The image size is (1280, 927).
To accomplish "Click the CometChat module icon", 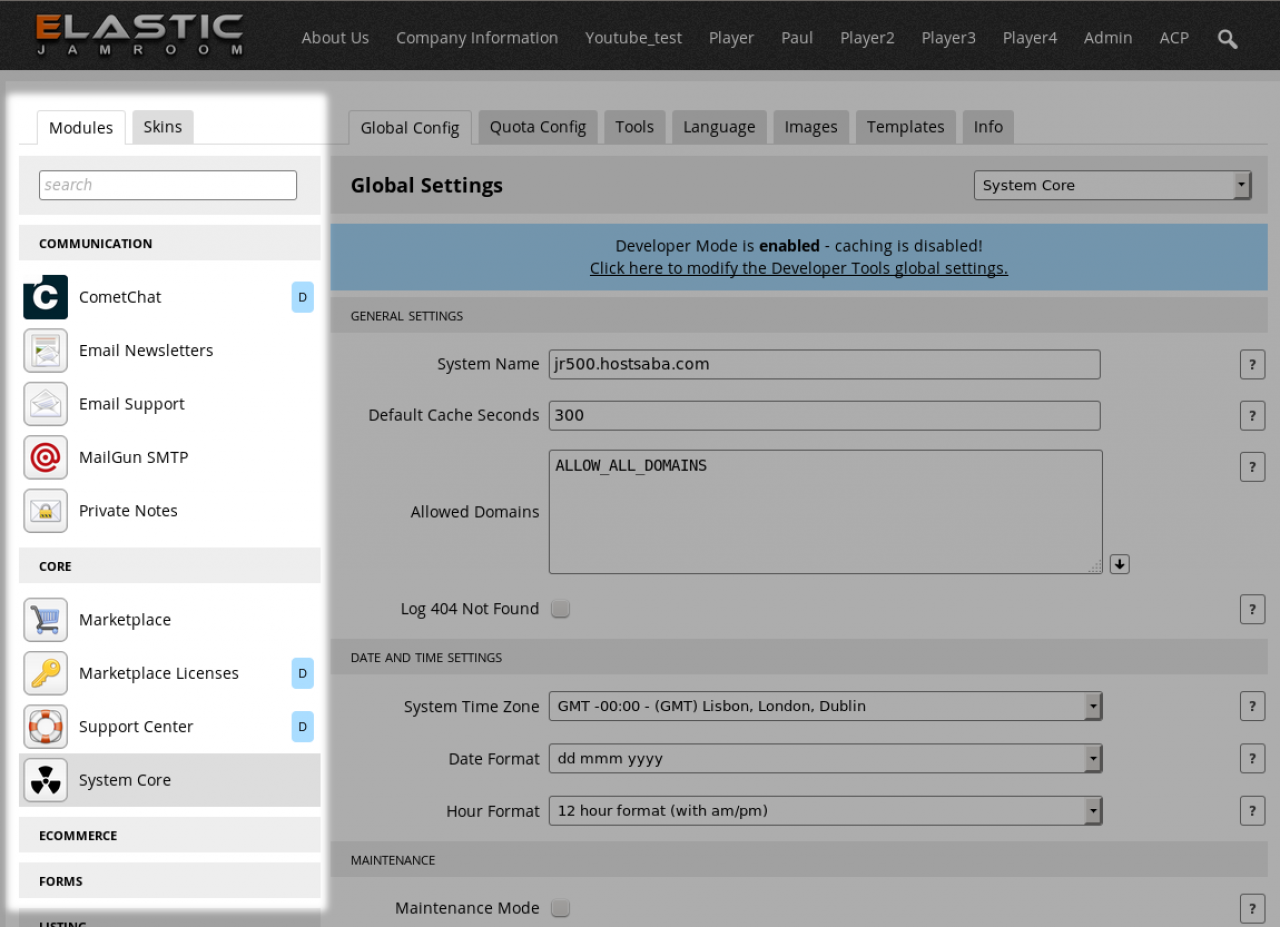I will (x=46, y=297).
